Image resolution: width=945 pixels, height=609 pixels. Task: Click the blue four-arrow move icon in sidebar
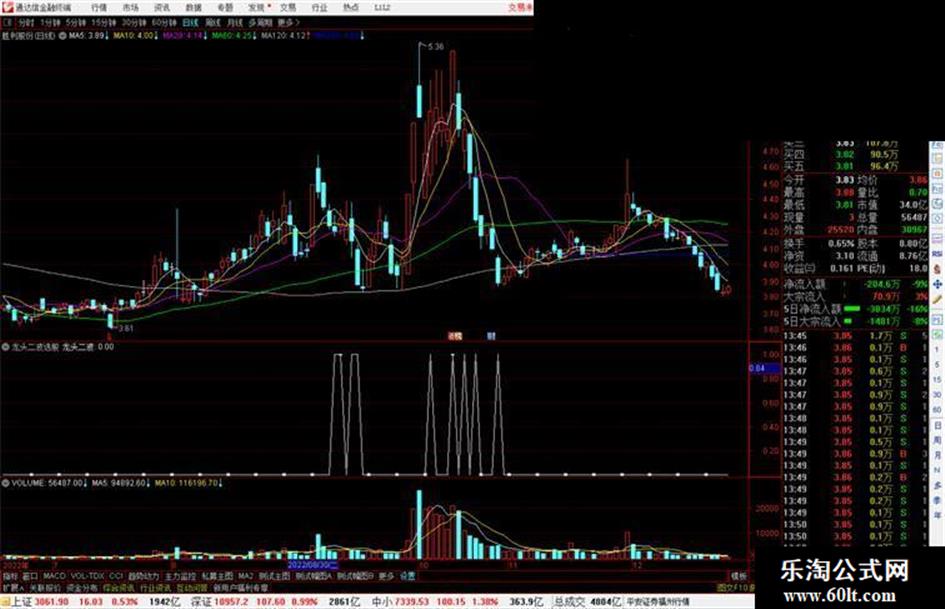937,285
